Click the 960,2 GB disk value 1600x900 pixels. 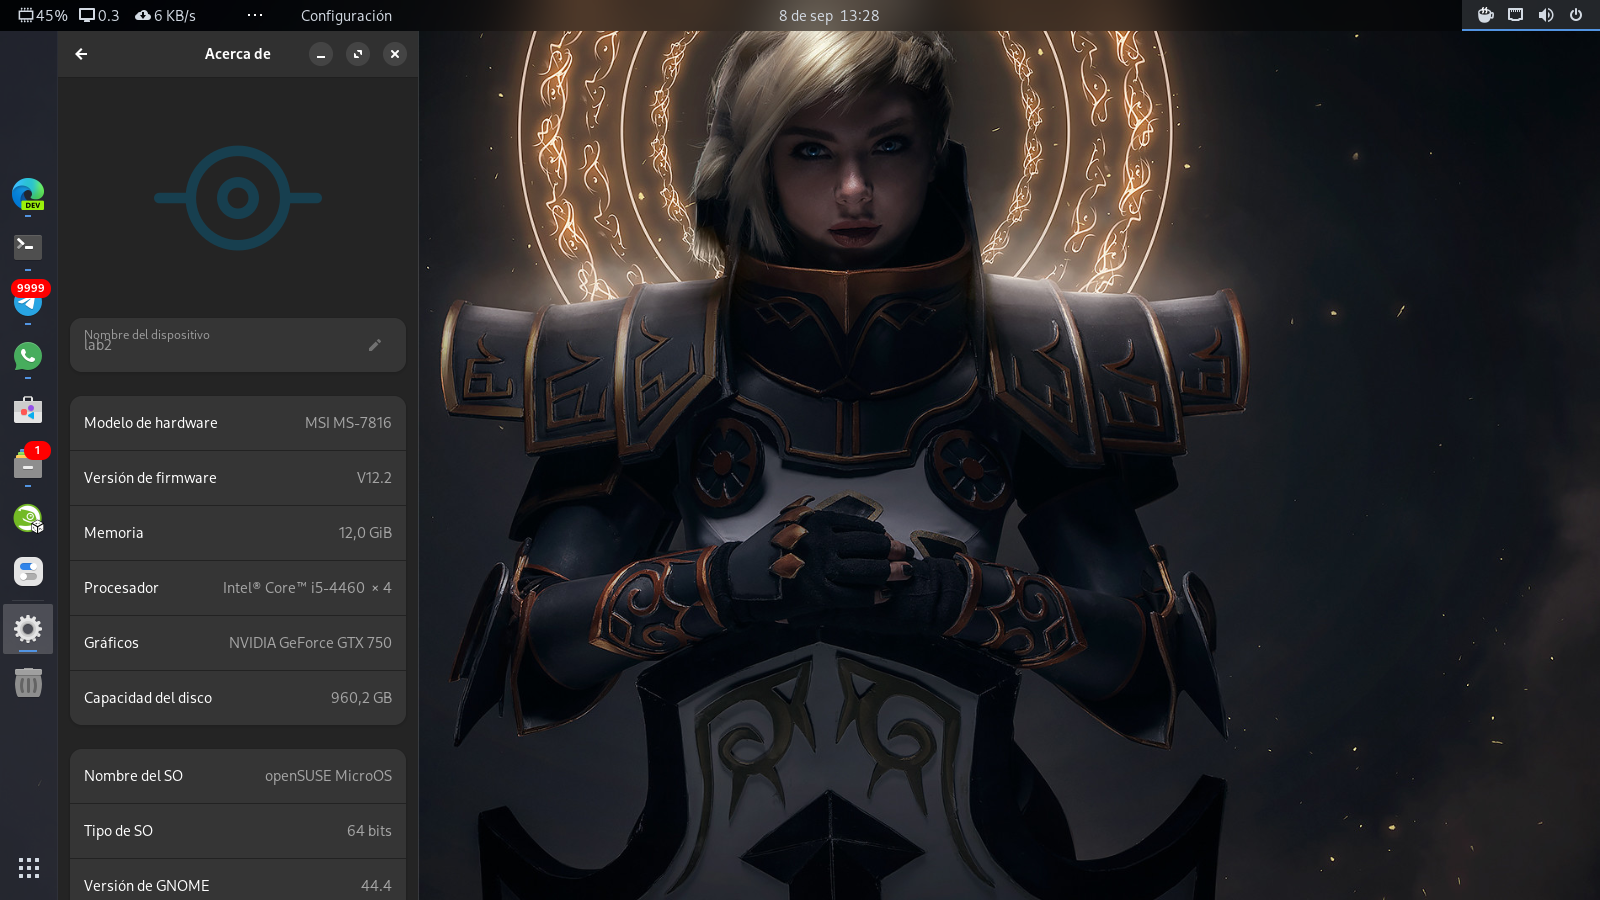[361, 698]
